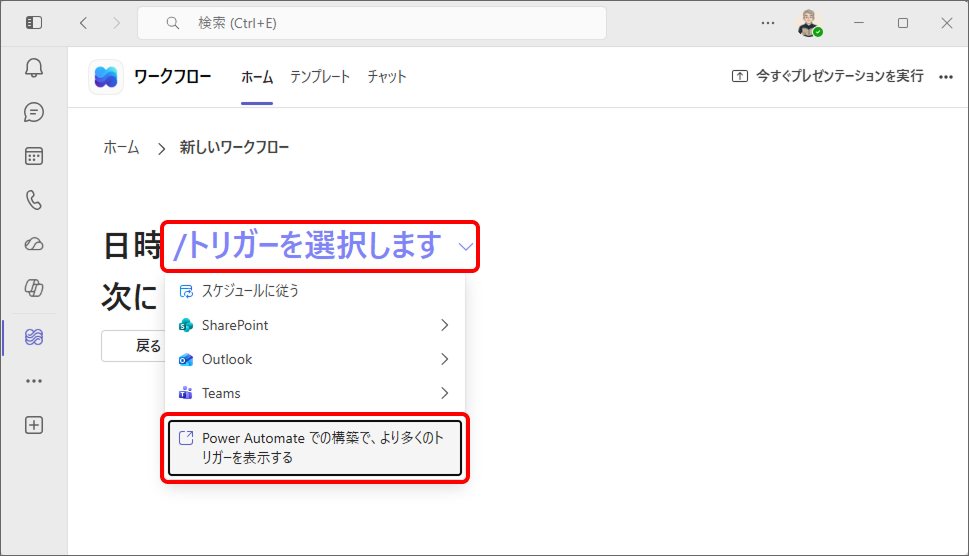Screen dimensions: 969x556
Task: Switch to the ホーム tab
Action: (257, 77)
